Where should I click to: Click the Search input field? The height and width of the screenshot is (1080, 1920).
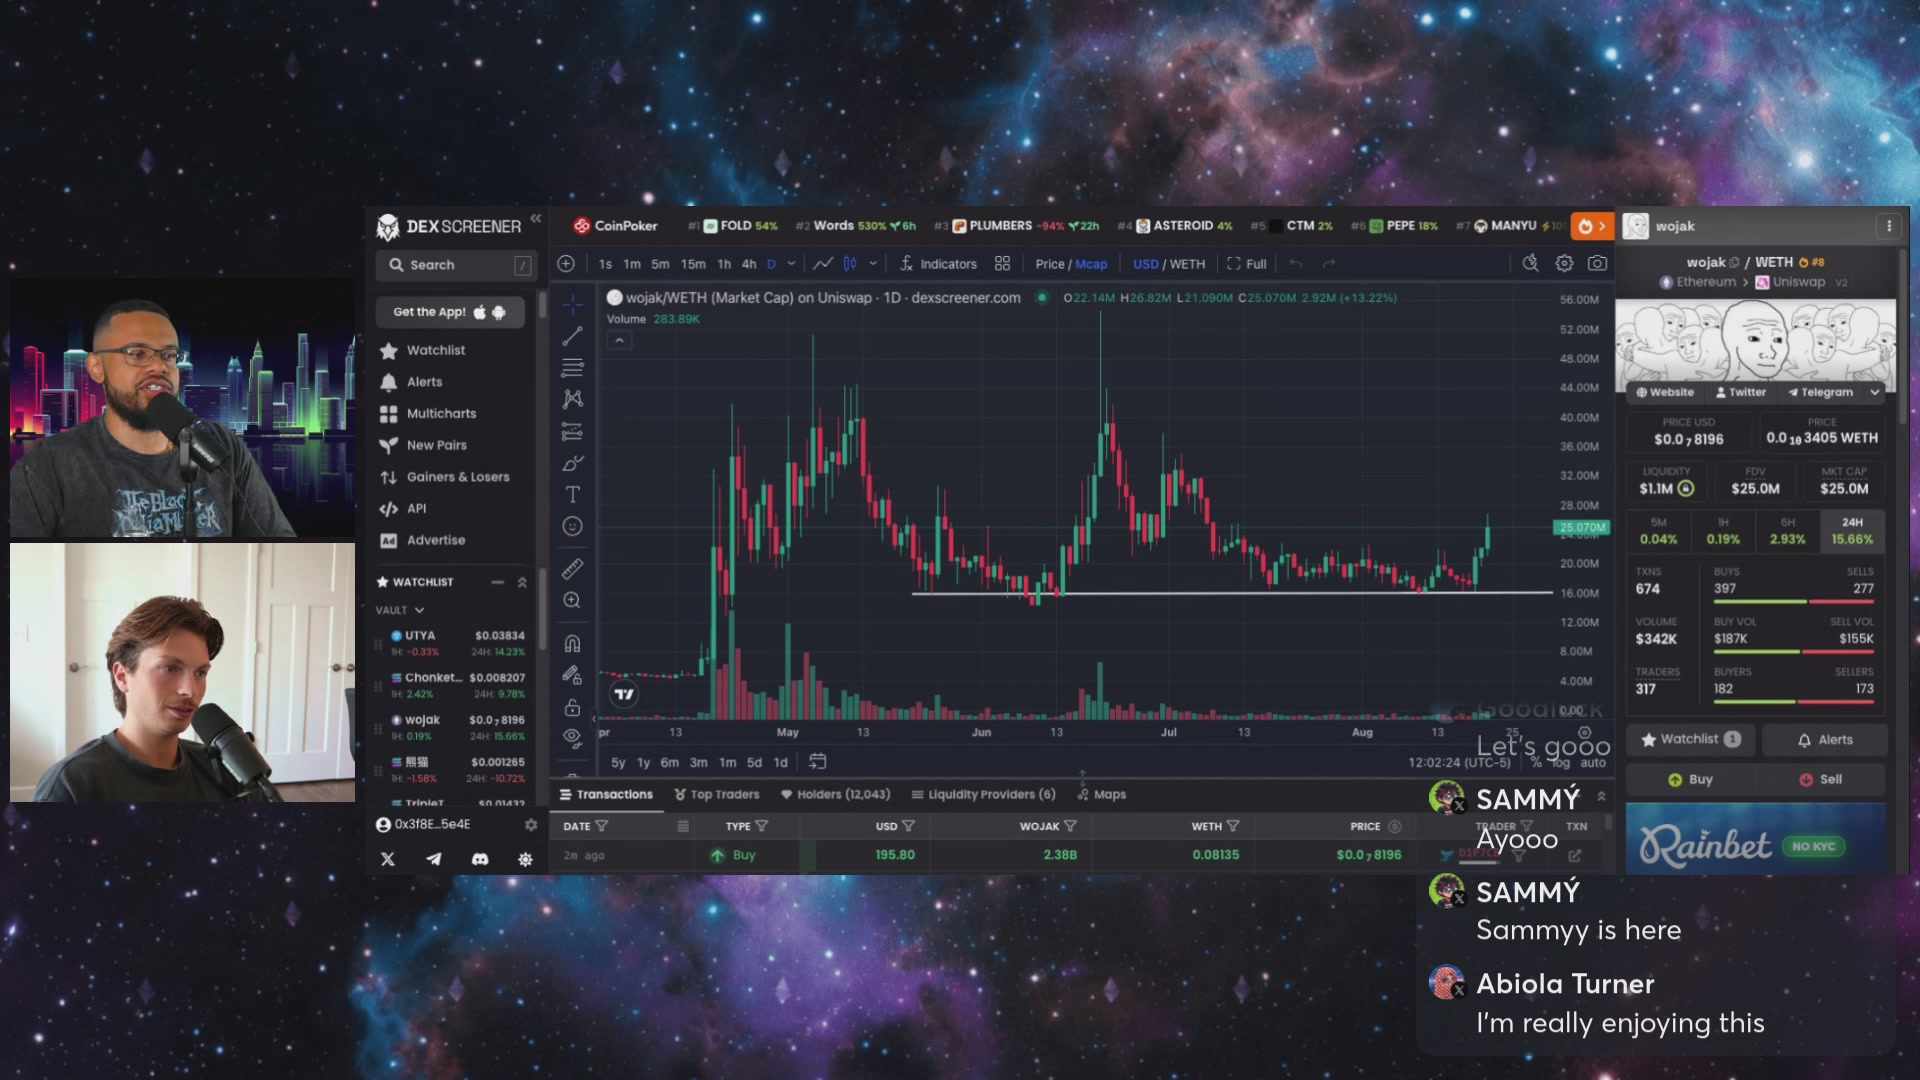(x=456, y=265)
